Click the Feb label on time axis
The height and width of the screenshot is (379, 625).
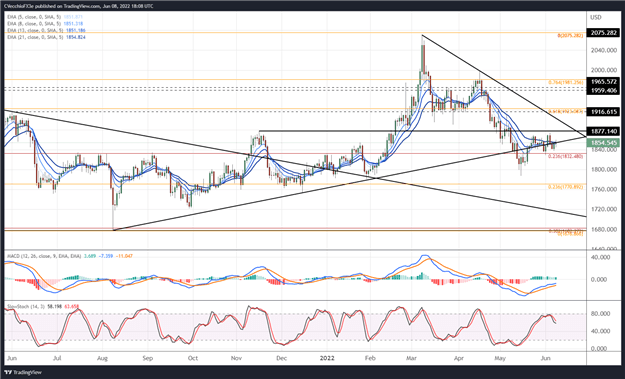(x=370, y=358)
